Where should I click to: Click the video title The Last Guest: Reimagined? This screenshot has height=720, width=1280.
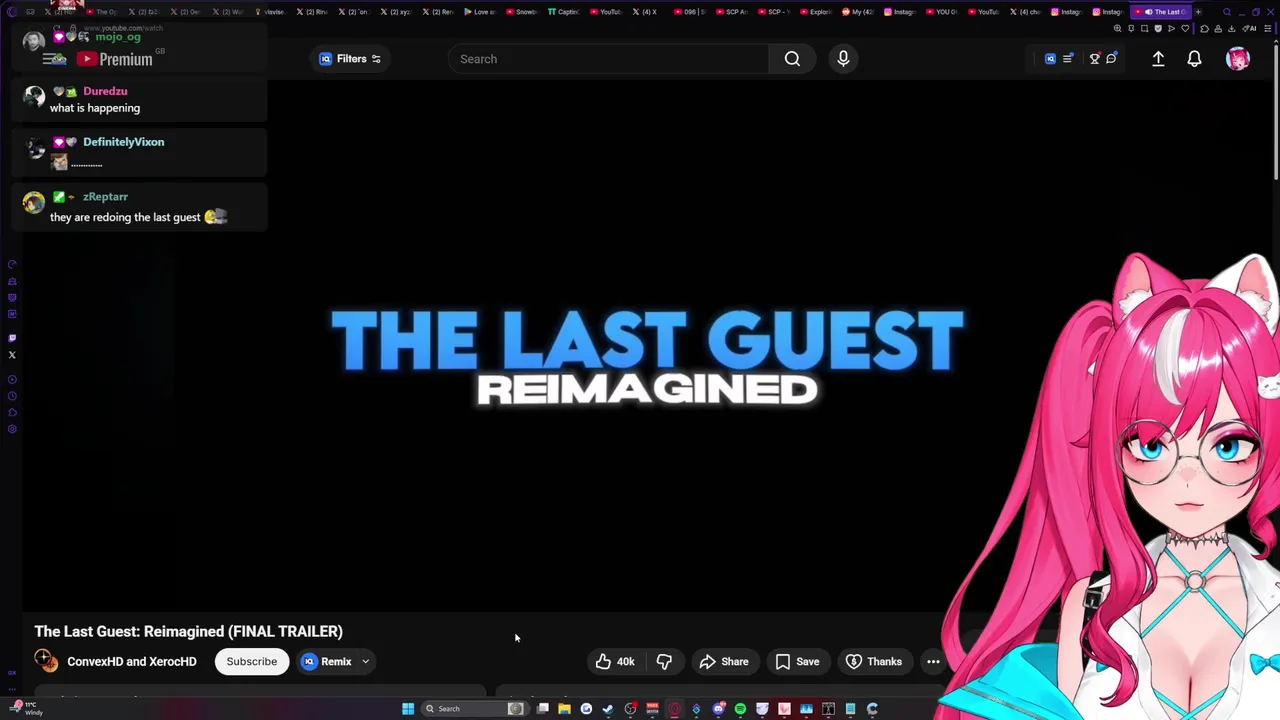point(188,631)
